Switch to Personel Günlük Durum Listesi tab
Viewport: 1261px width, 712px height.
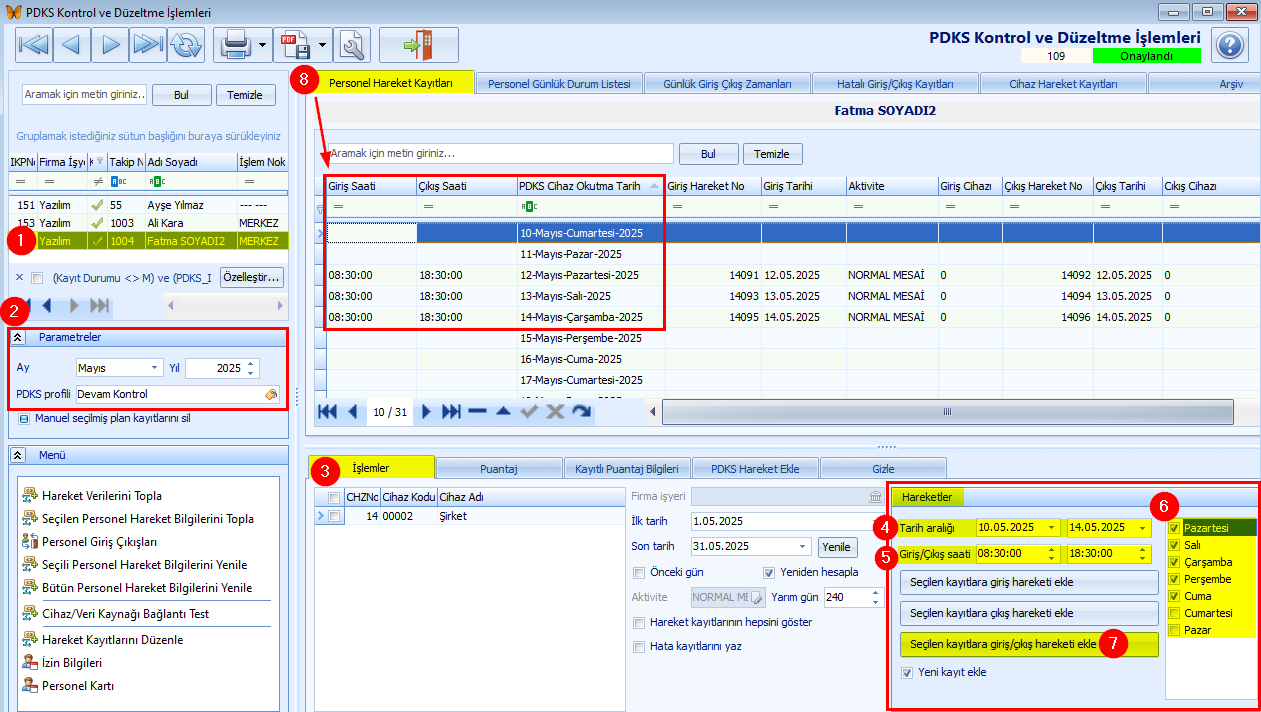(x=559, y=84)
